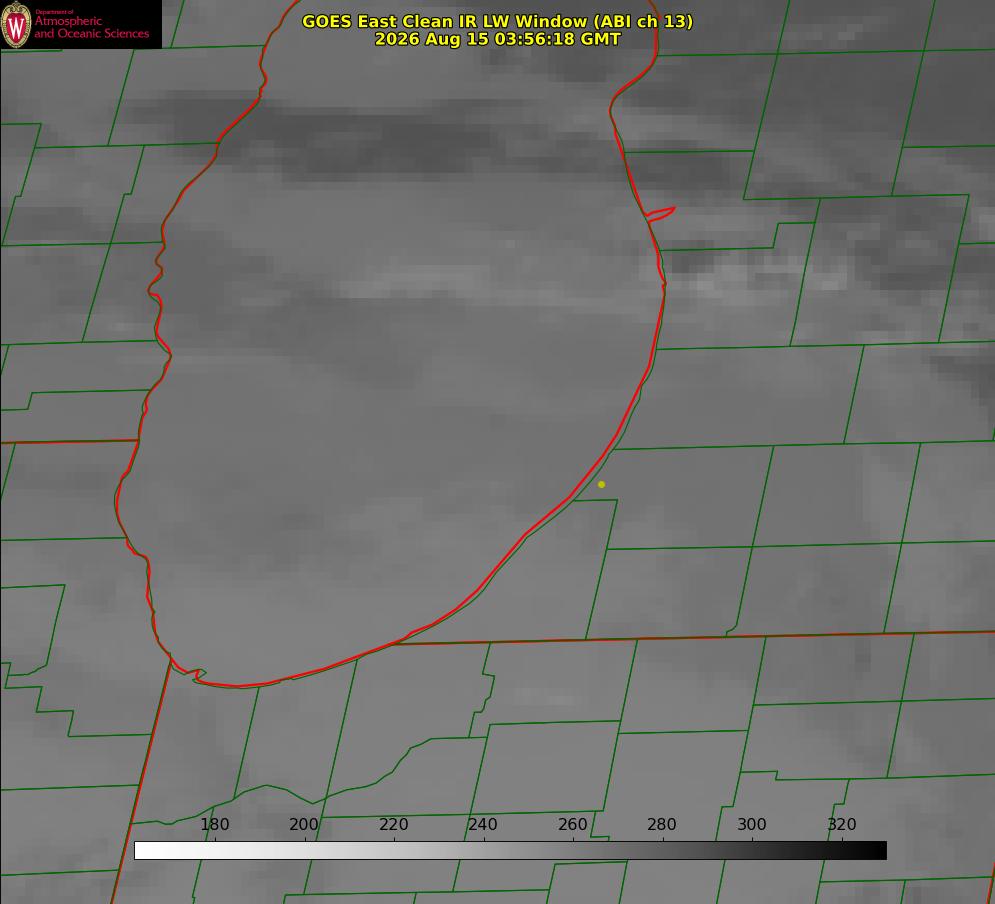
Task: Click the 200 label on colorbar
Action: point(303,824)
